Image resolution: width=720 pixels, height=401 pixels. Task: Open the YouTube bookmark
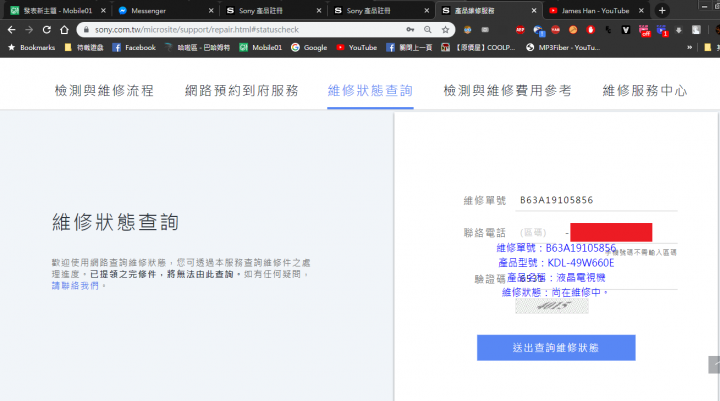[x=357, y=47]
